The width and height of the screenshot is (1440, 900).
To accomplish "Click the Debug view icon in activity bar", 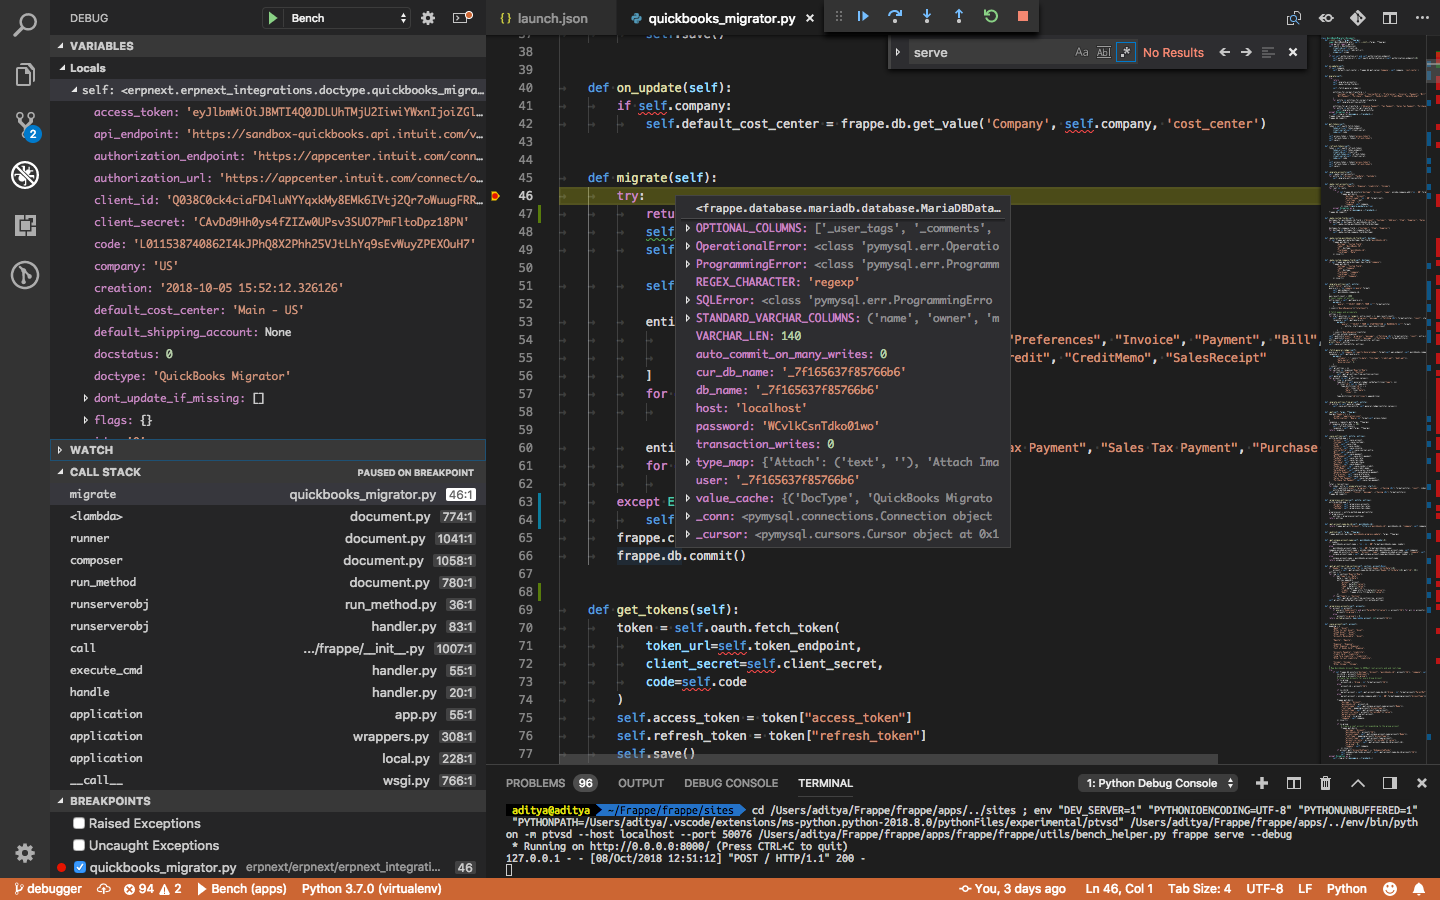I will coord(25,175).
